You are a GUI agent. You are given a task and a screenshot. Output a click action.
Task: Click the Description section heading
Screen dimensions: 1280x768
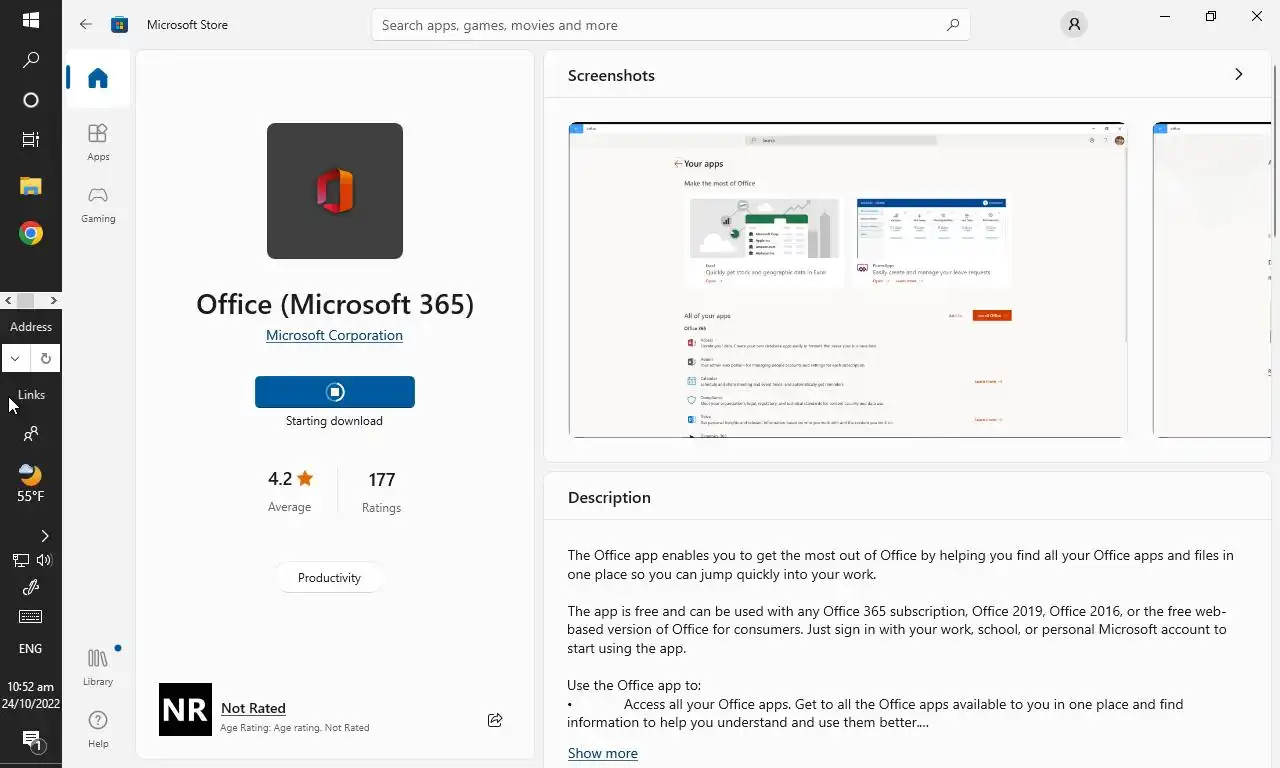pyautogui.click(x=609, y=497)
